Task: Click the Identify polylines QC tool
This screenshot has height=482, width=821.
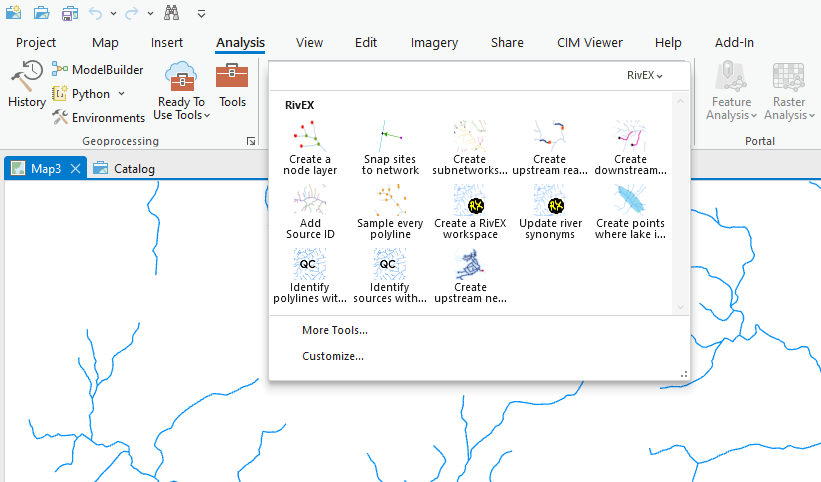Action: pos(310,275)
